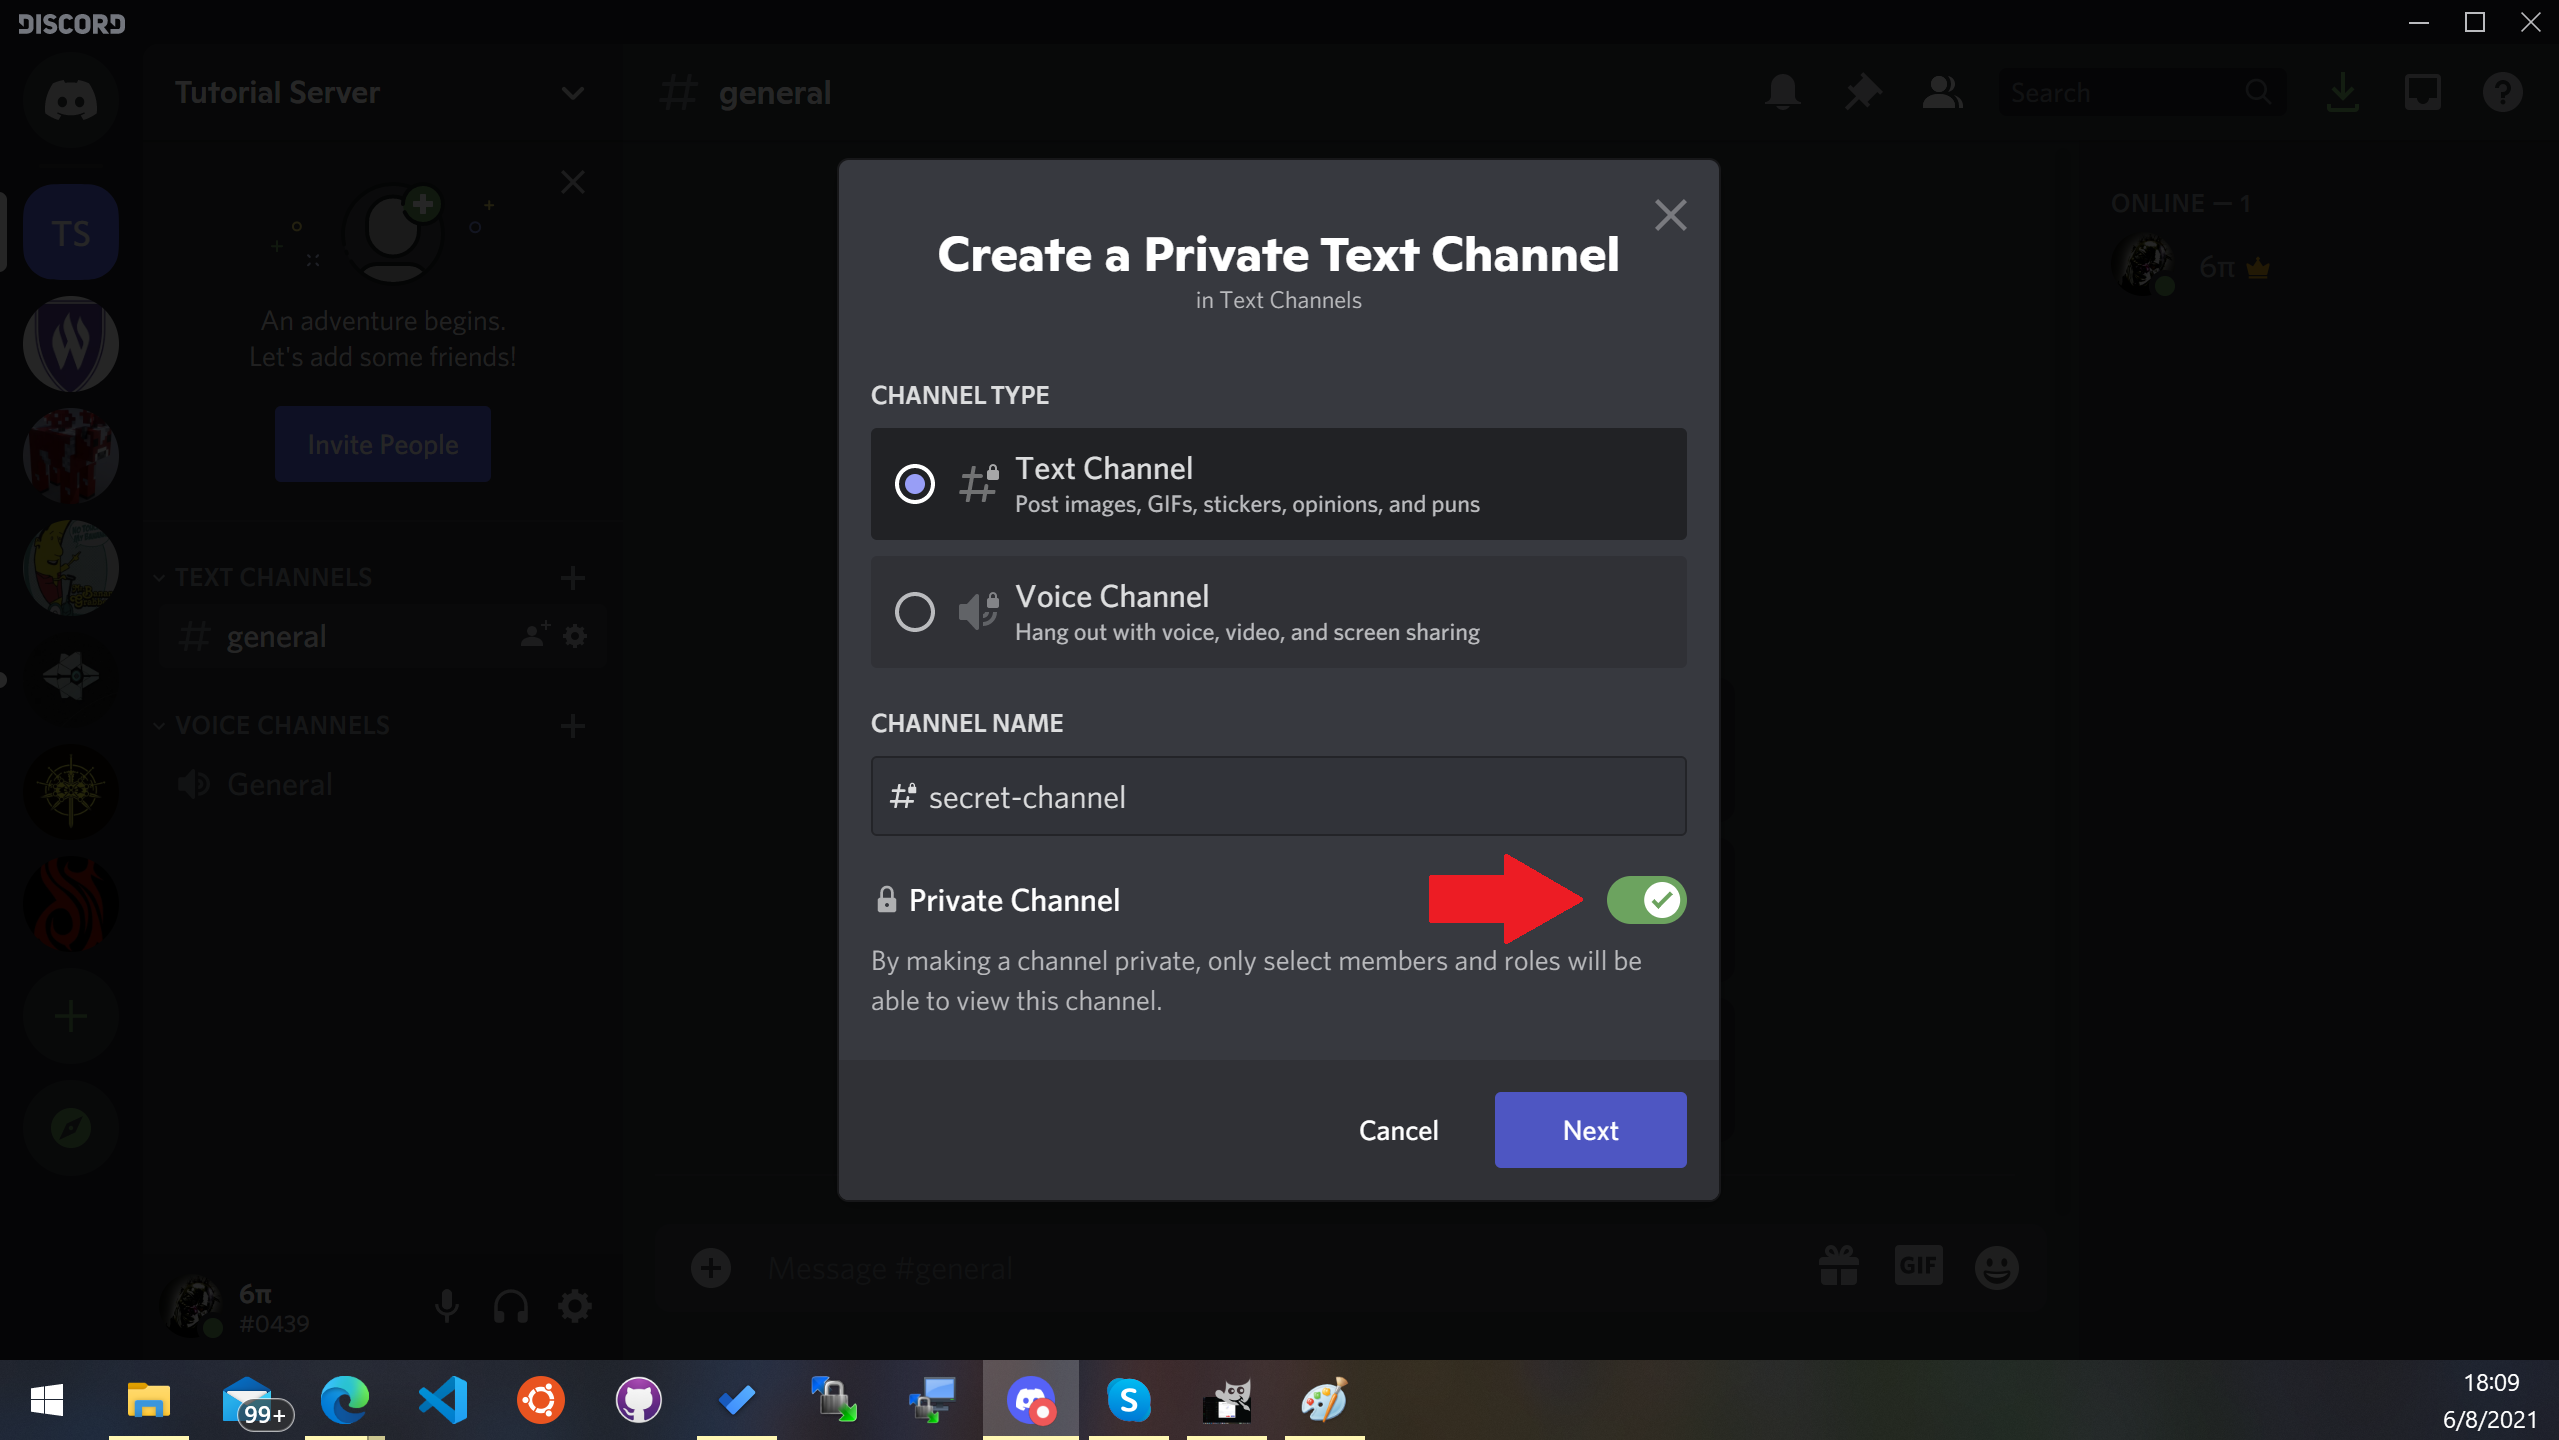Close the Create Channel dialog
This screenshot has height=1440, width=2559.
pyautogui.click(x=1670, y=215)
